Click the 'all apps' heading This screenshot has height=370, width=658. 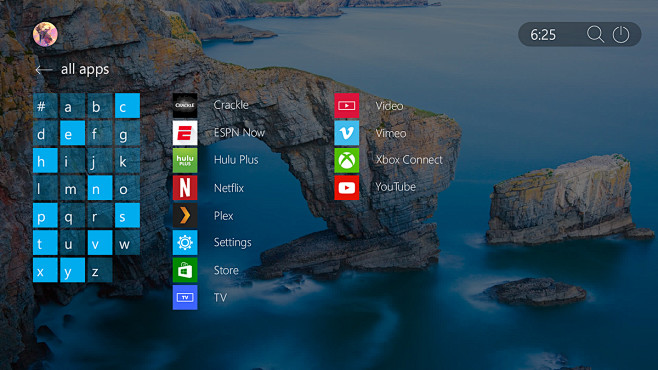coord(85,69)
